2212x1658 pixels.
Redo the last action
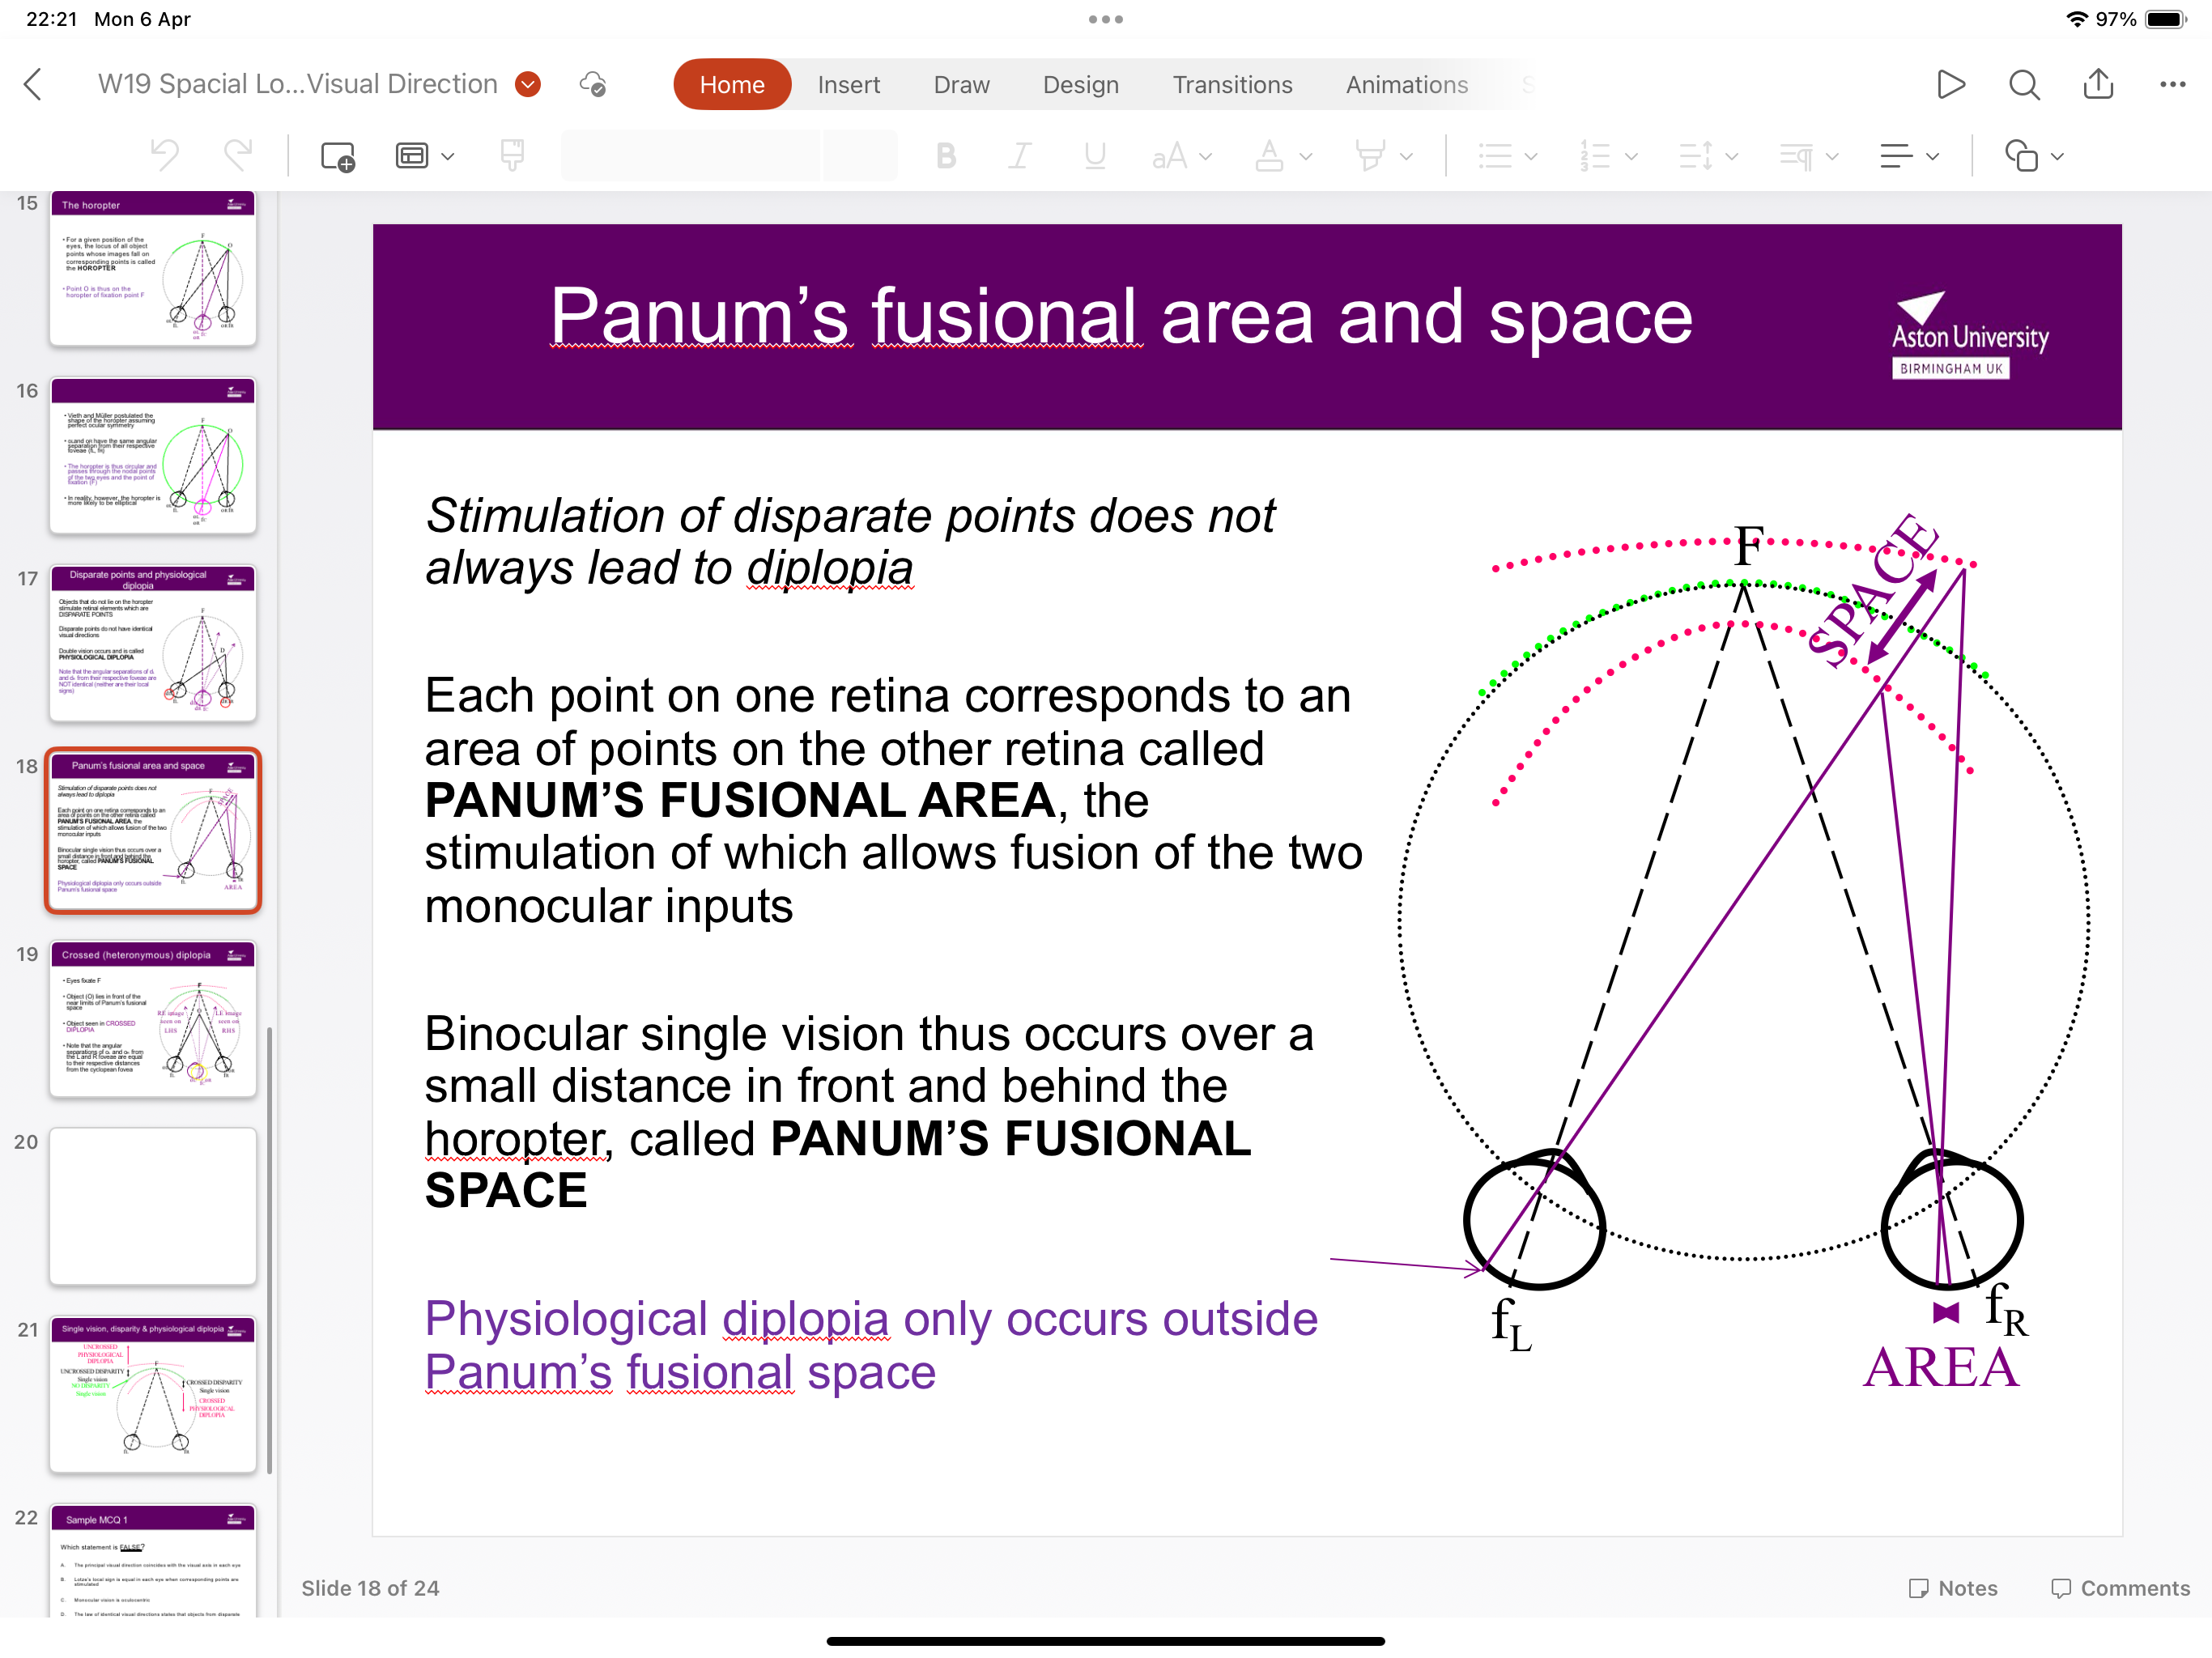click(x=238, y=156)
